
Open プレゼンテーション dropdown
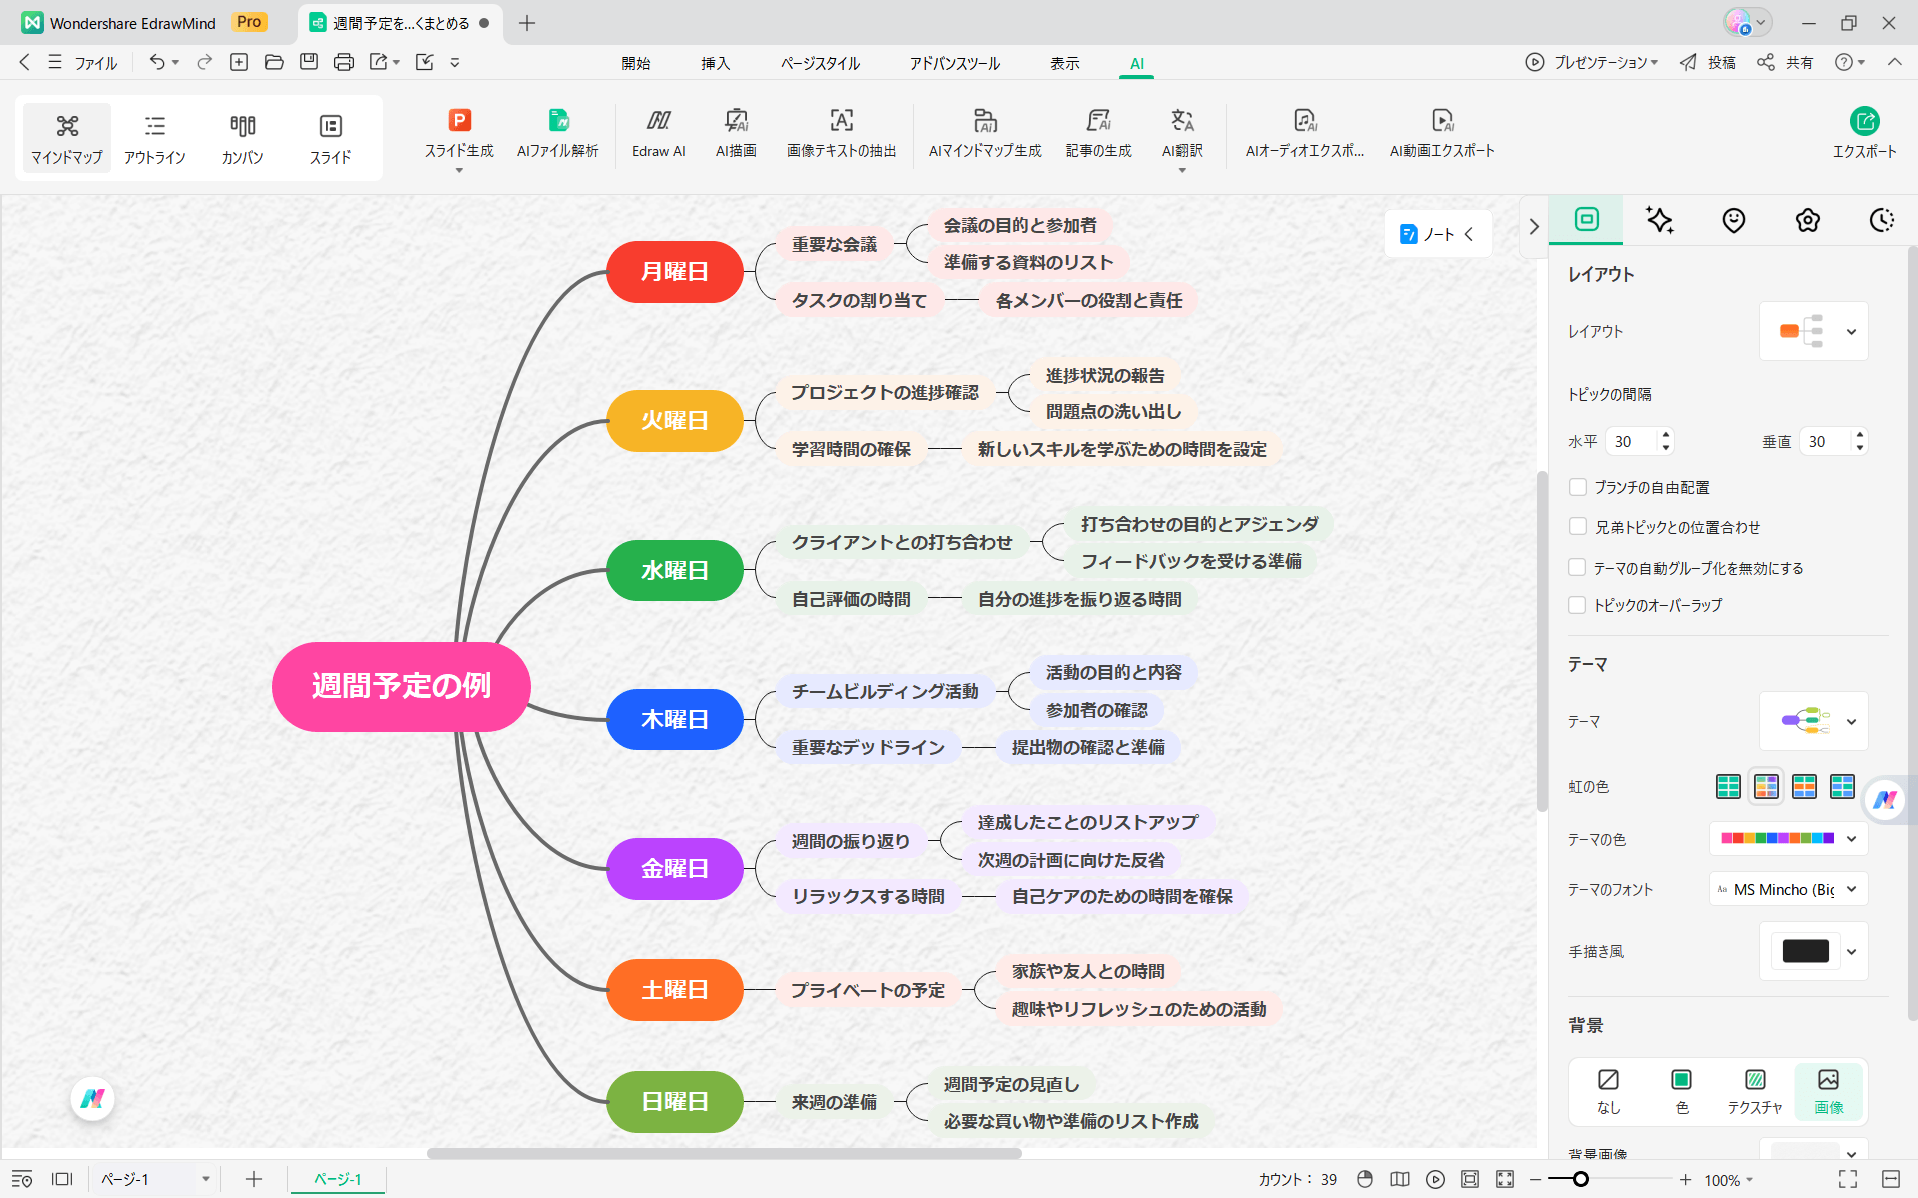[x=1592, y=62]
